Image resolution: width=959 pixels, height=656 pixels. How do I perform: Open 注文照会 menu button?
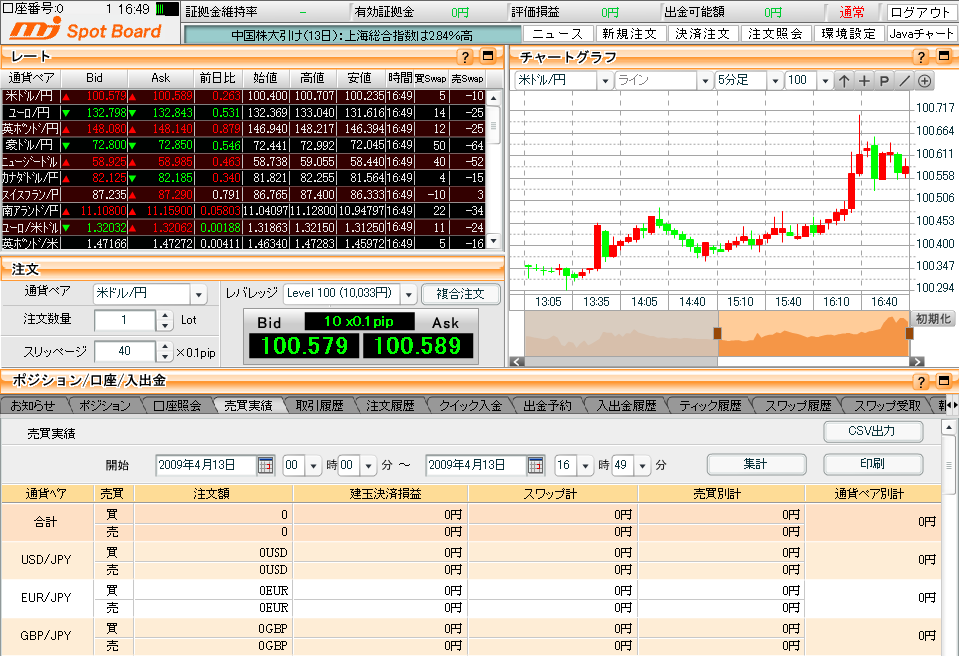(776, 34)
